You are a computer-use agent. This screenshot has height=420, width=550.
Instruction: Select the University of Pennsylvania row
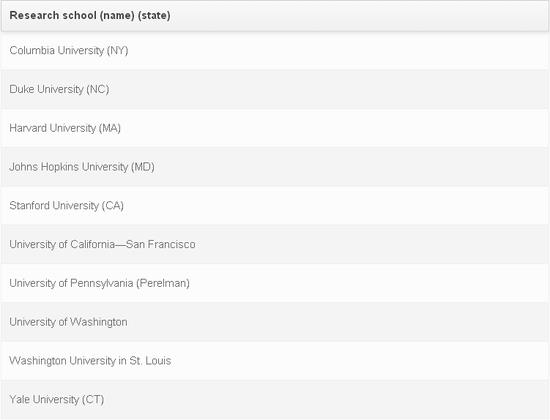pos(275,283)
